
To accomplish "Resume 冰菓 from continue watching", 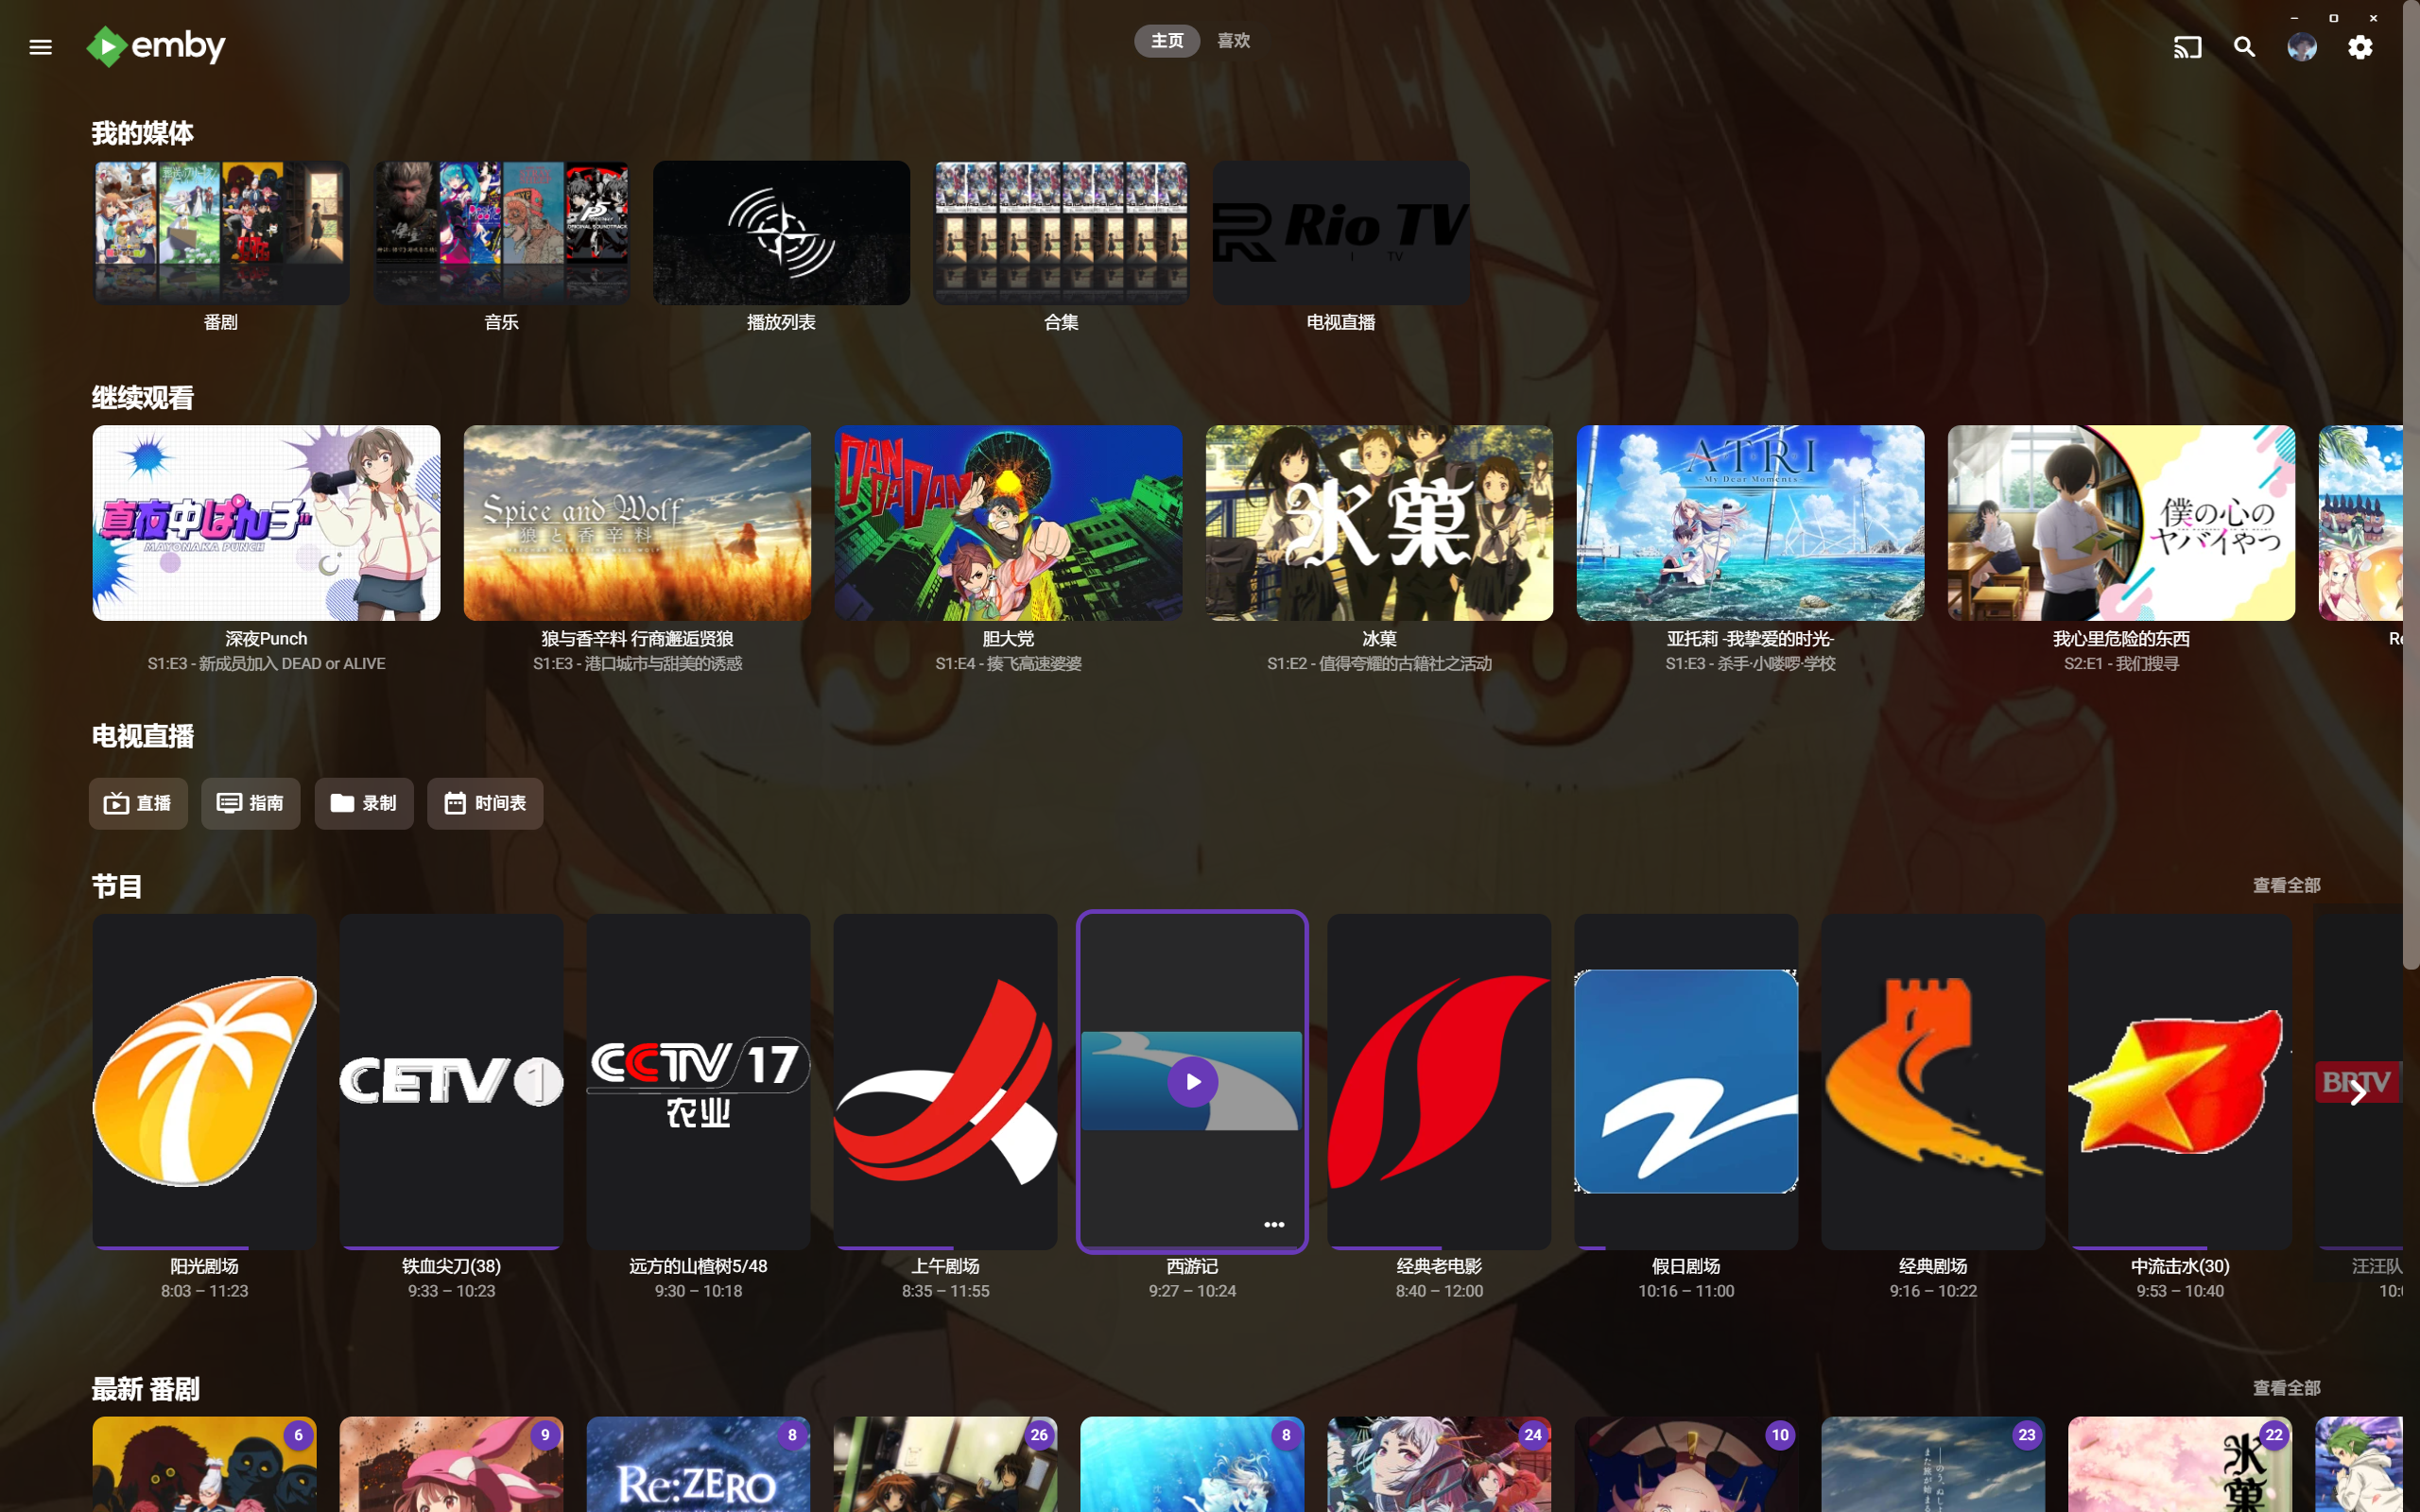I will (1379, 523).
